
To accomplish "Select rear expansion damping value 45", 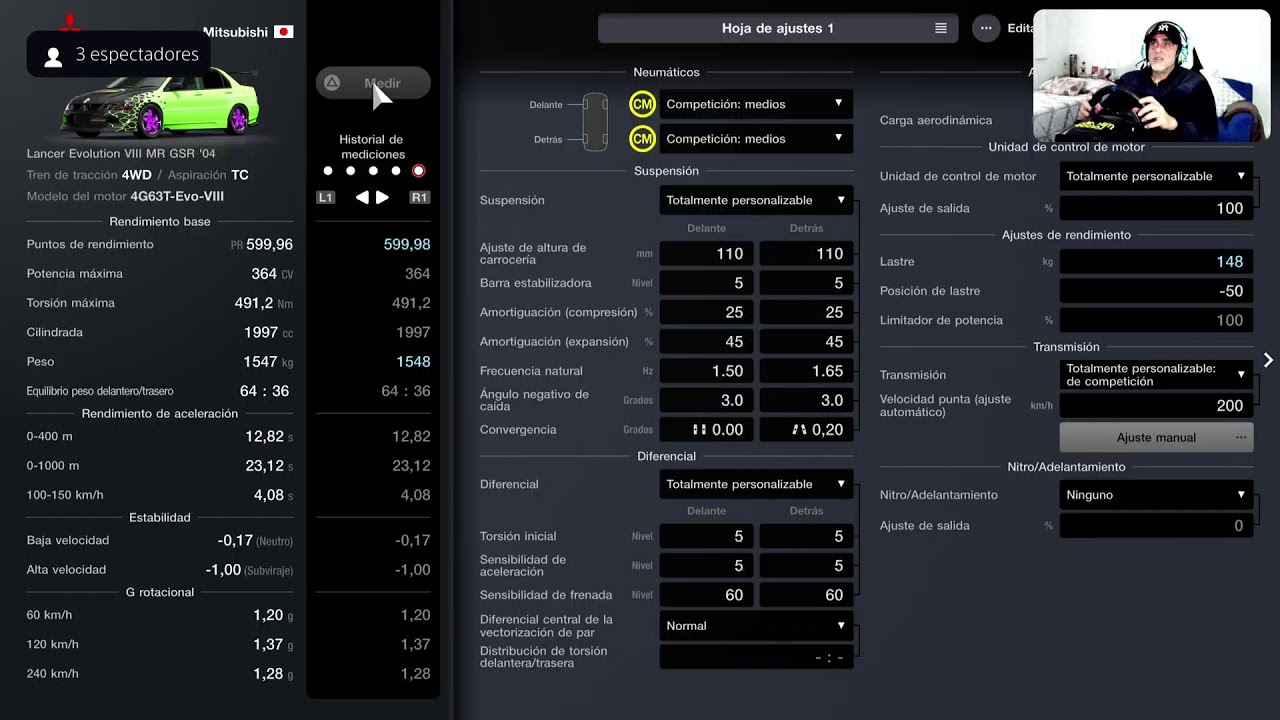I will click(806, 342).
